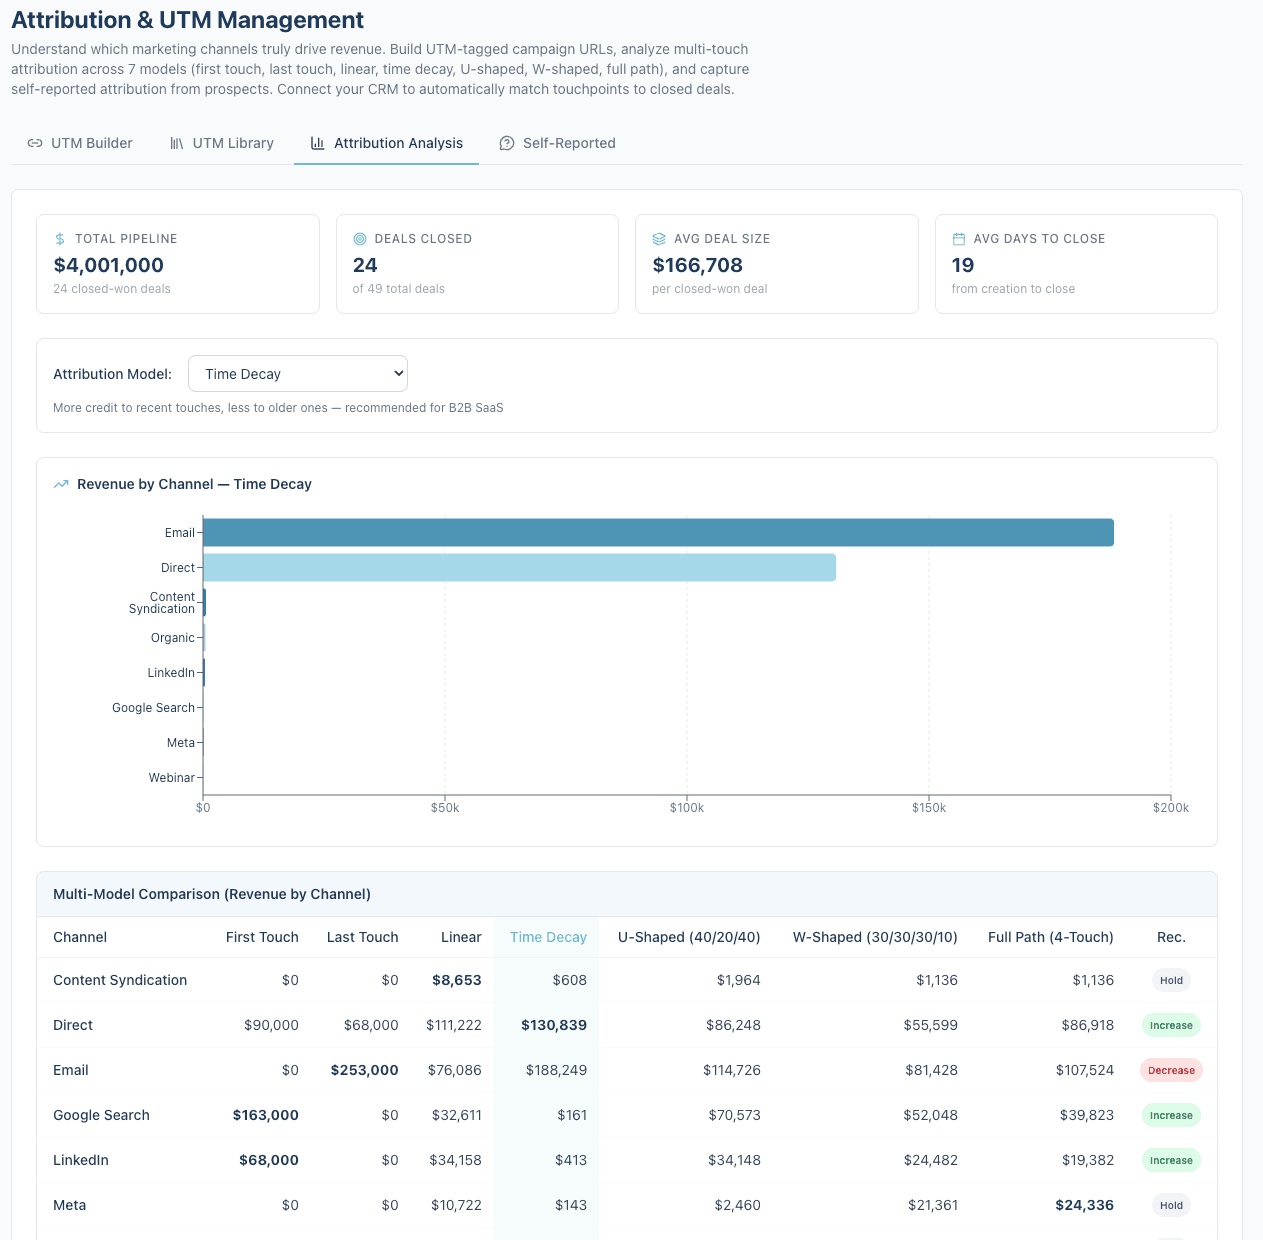Viewport: 1263px width, 1240px height.
Task: Click the calendar icon on Avg Days to Close
Action: click(957, 239)
